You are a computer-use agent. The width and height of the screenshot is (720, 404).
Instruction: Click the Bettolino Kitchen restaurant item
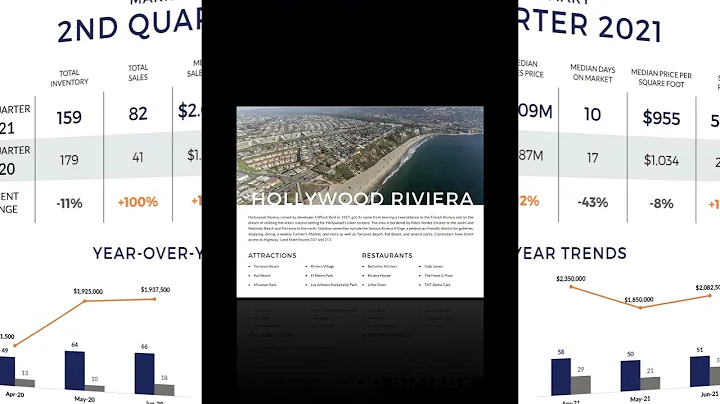coord(382,266)
